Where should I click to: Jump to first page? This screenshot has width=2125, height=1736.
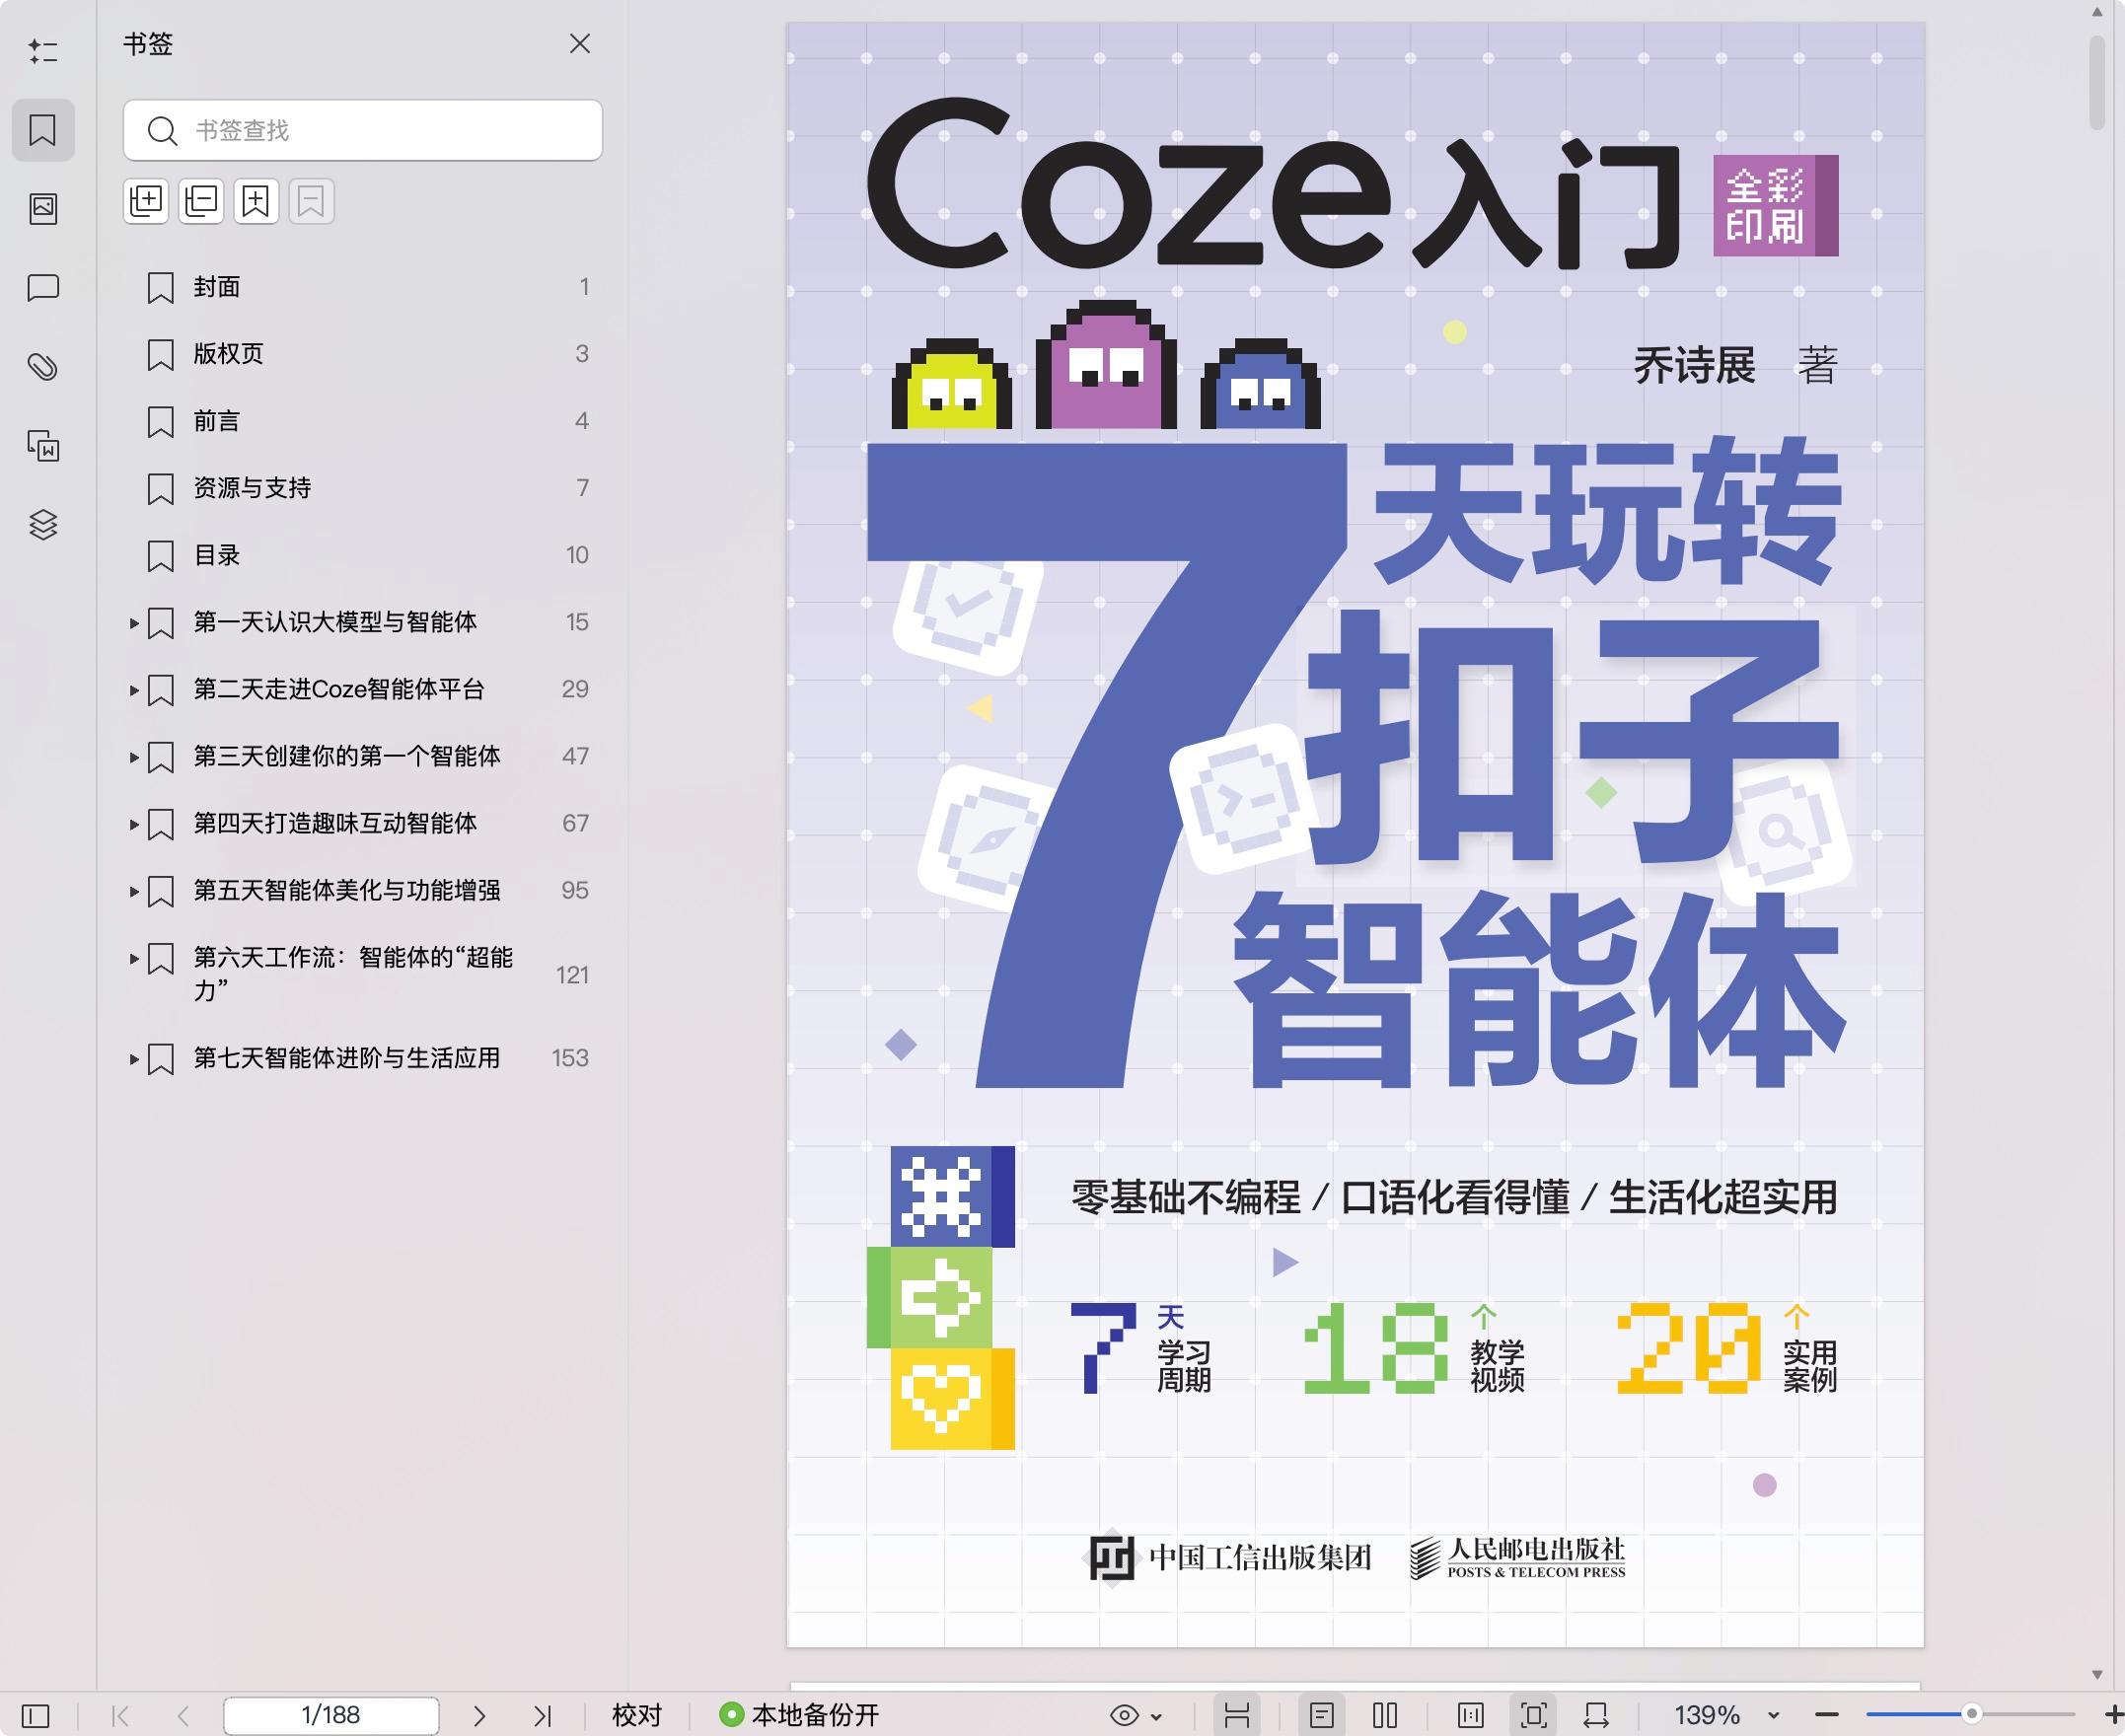pos(121,1716)
